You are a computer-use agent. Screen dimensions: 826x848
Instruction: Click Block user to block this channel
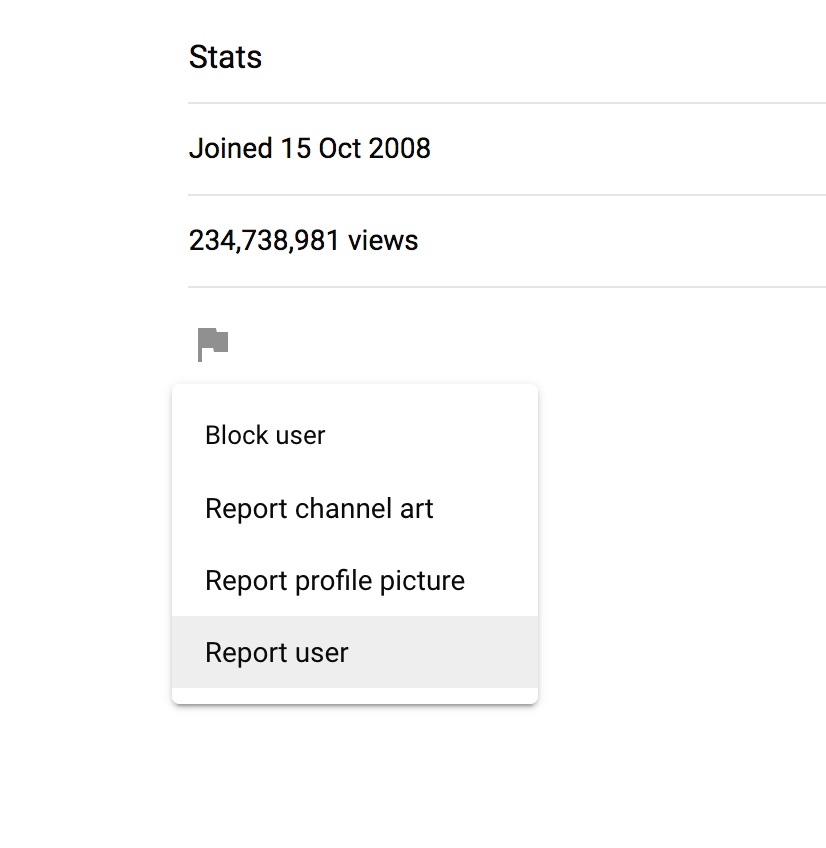coord(264,435)
